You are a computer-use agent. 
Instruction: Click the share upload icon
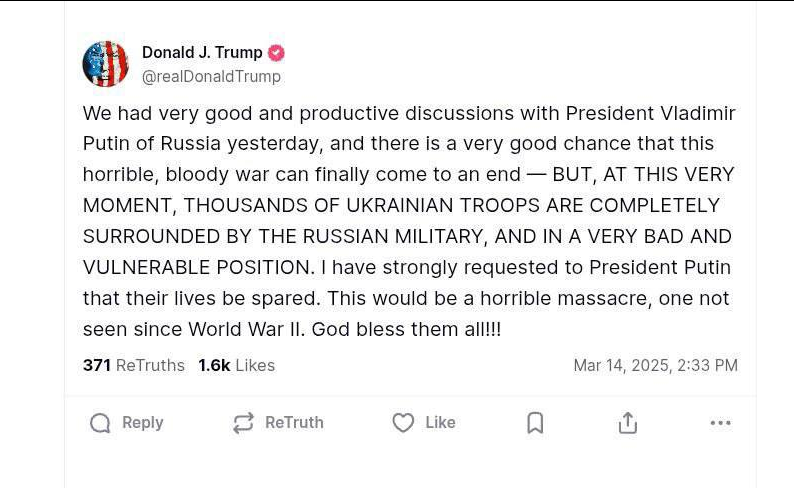(627, 423)
